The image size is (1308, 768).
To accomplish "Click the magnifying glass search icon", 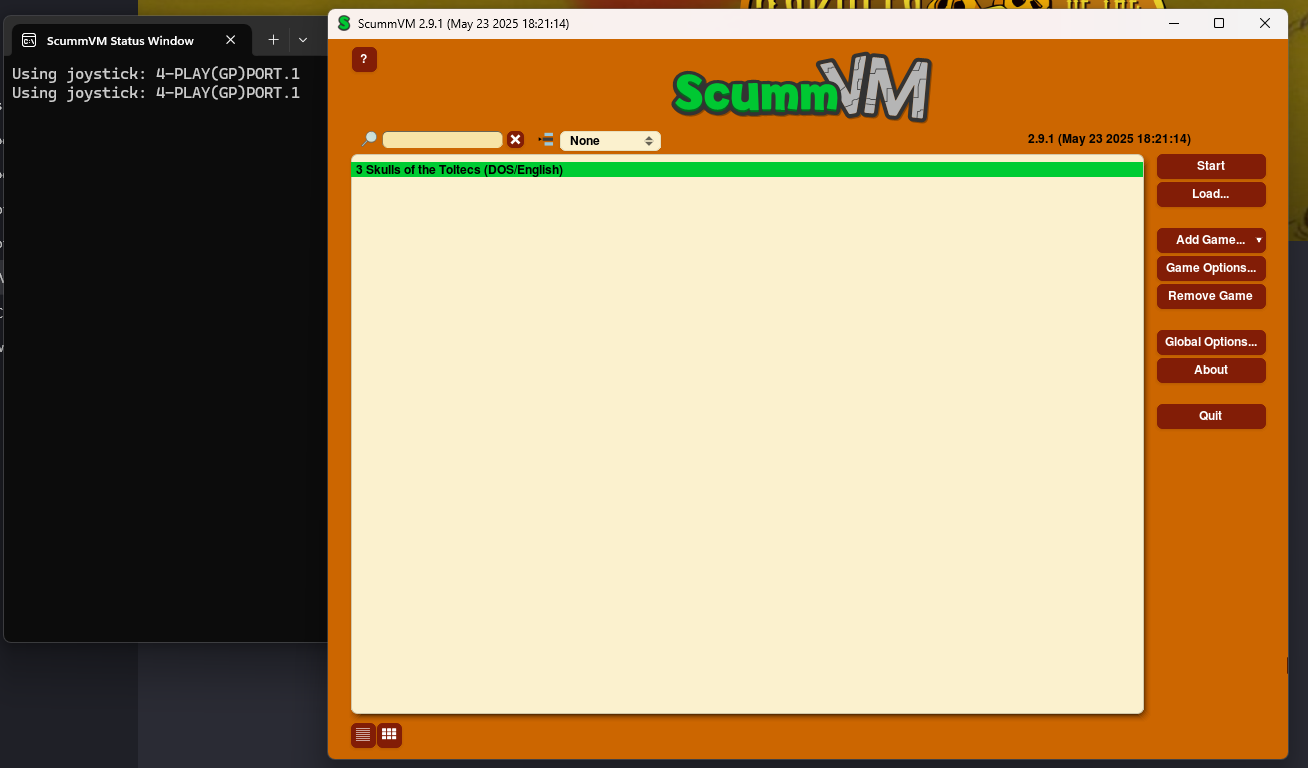I will coord(369,140).
